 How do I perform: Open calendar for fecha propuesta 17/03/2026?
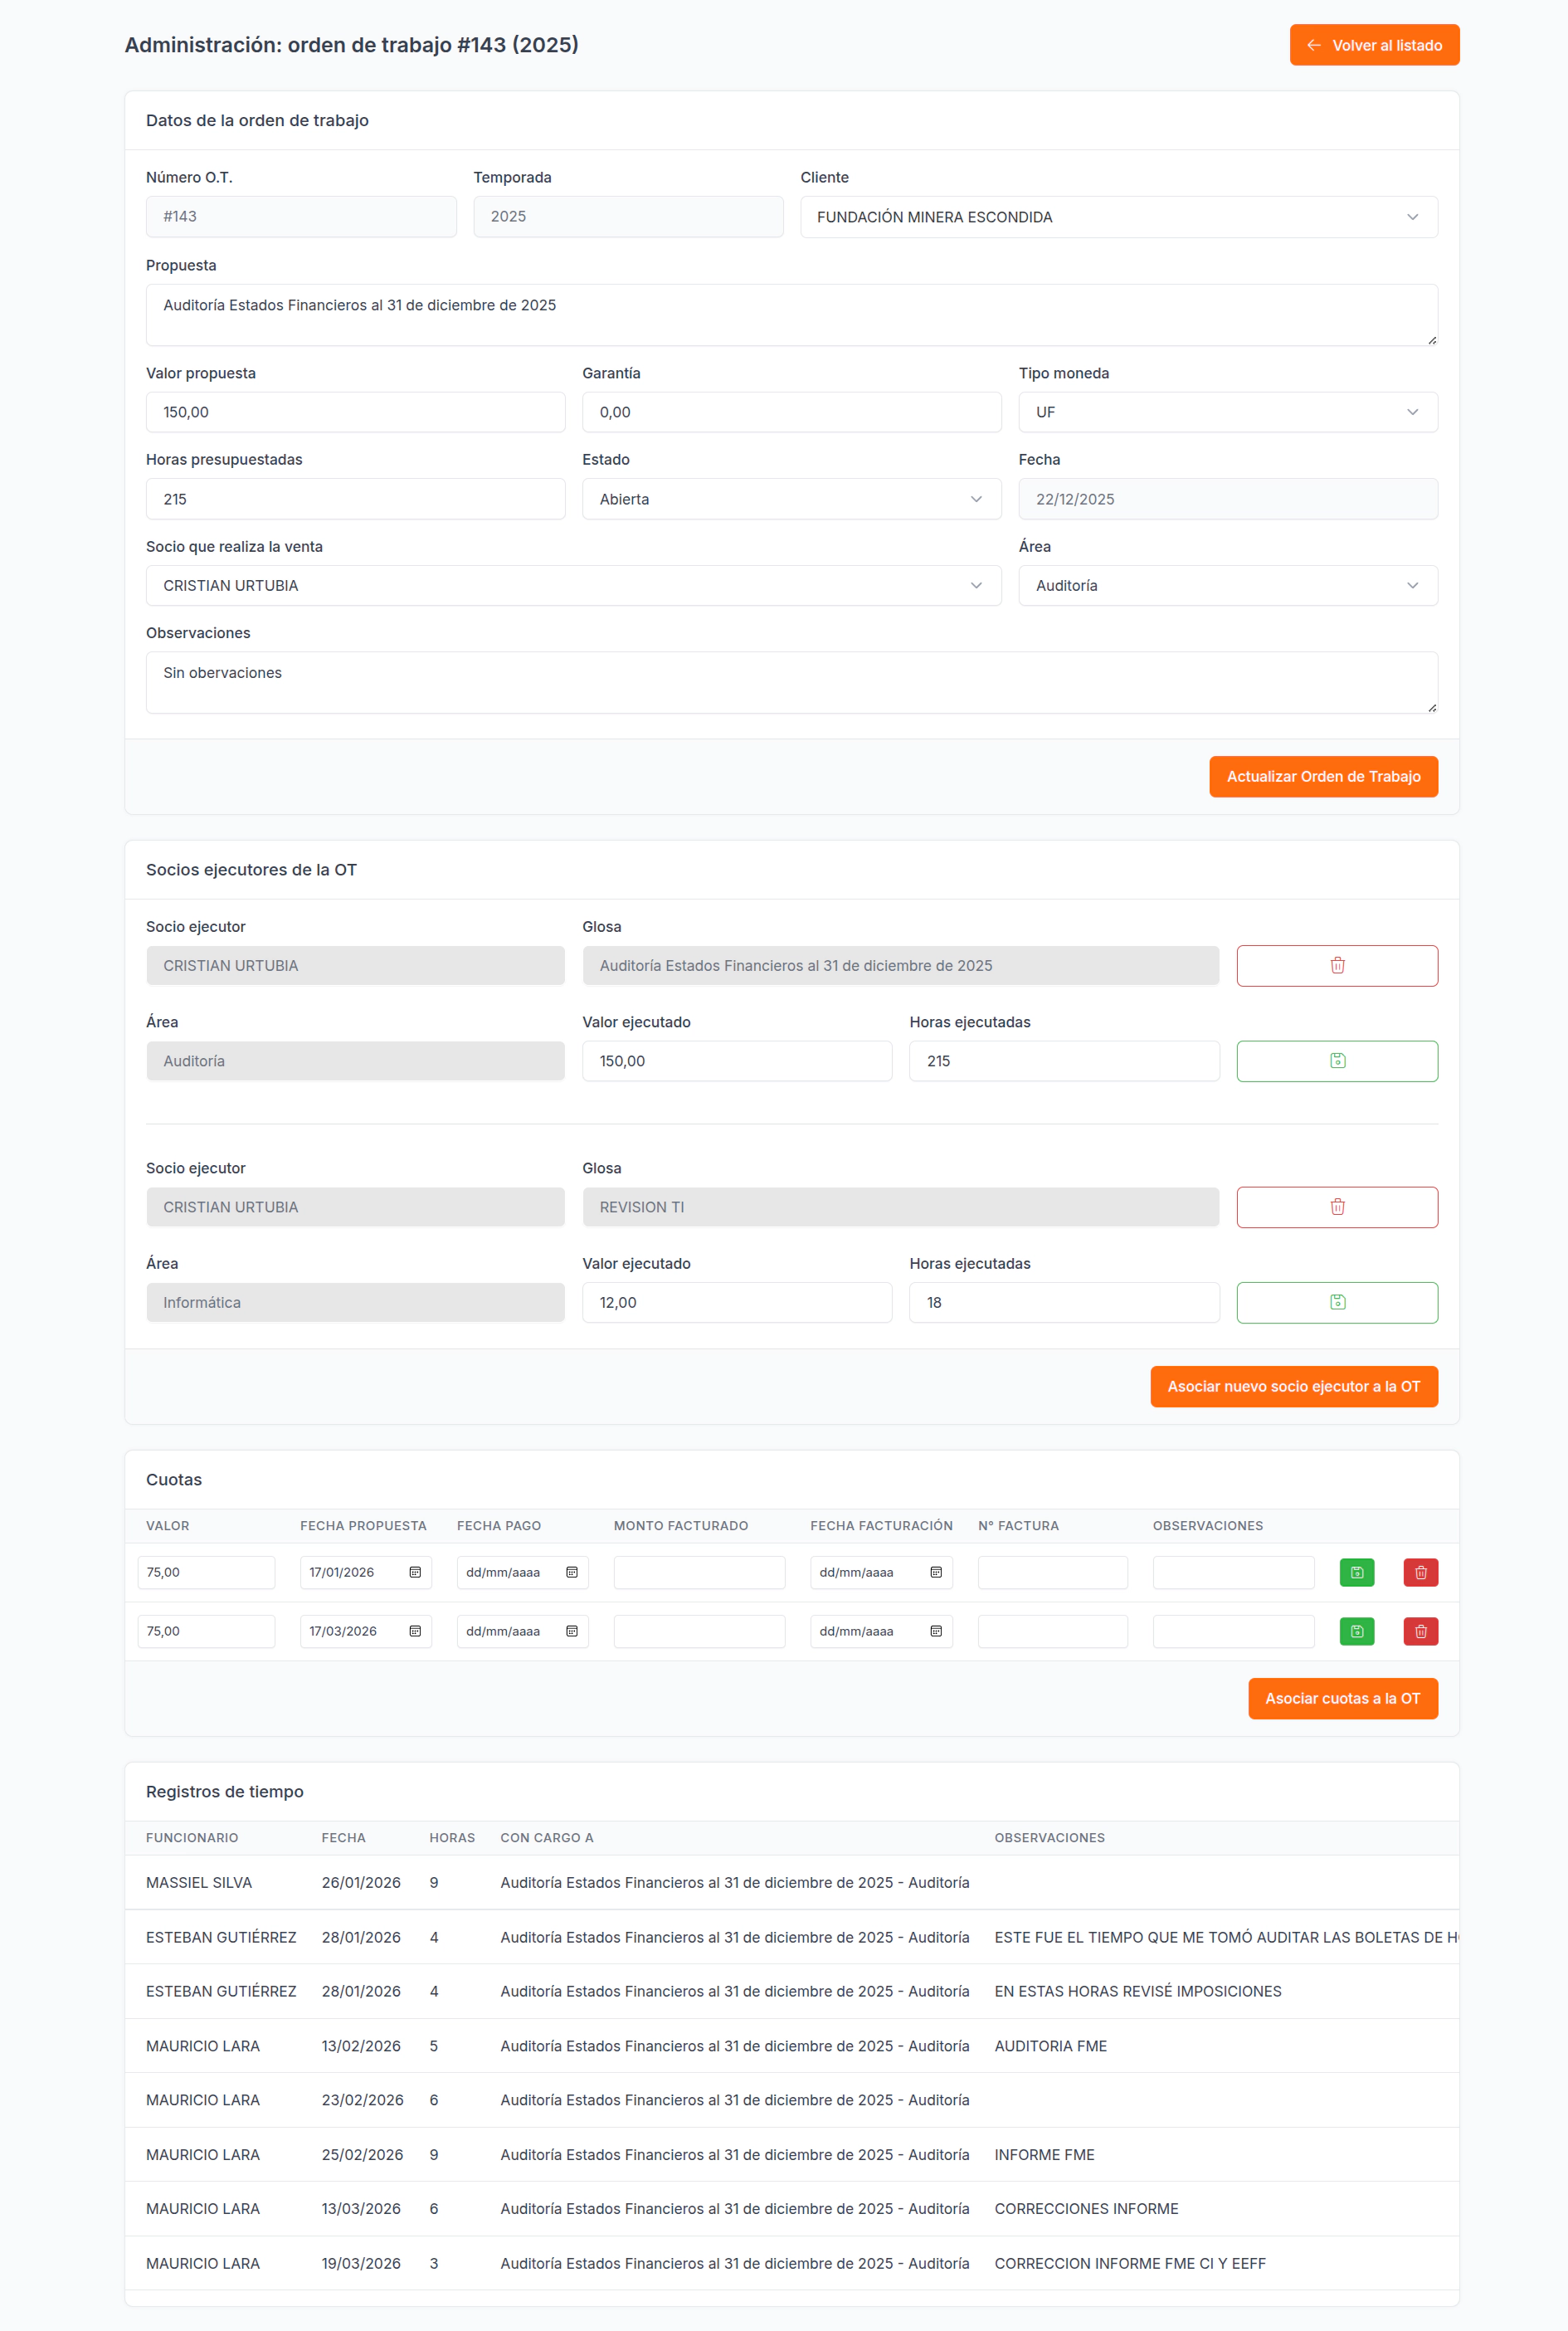pyautogui.click(x=415, y=1630)
